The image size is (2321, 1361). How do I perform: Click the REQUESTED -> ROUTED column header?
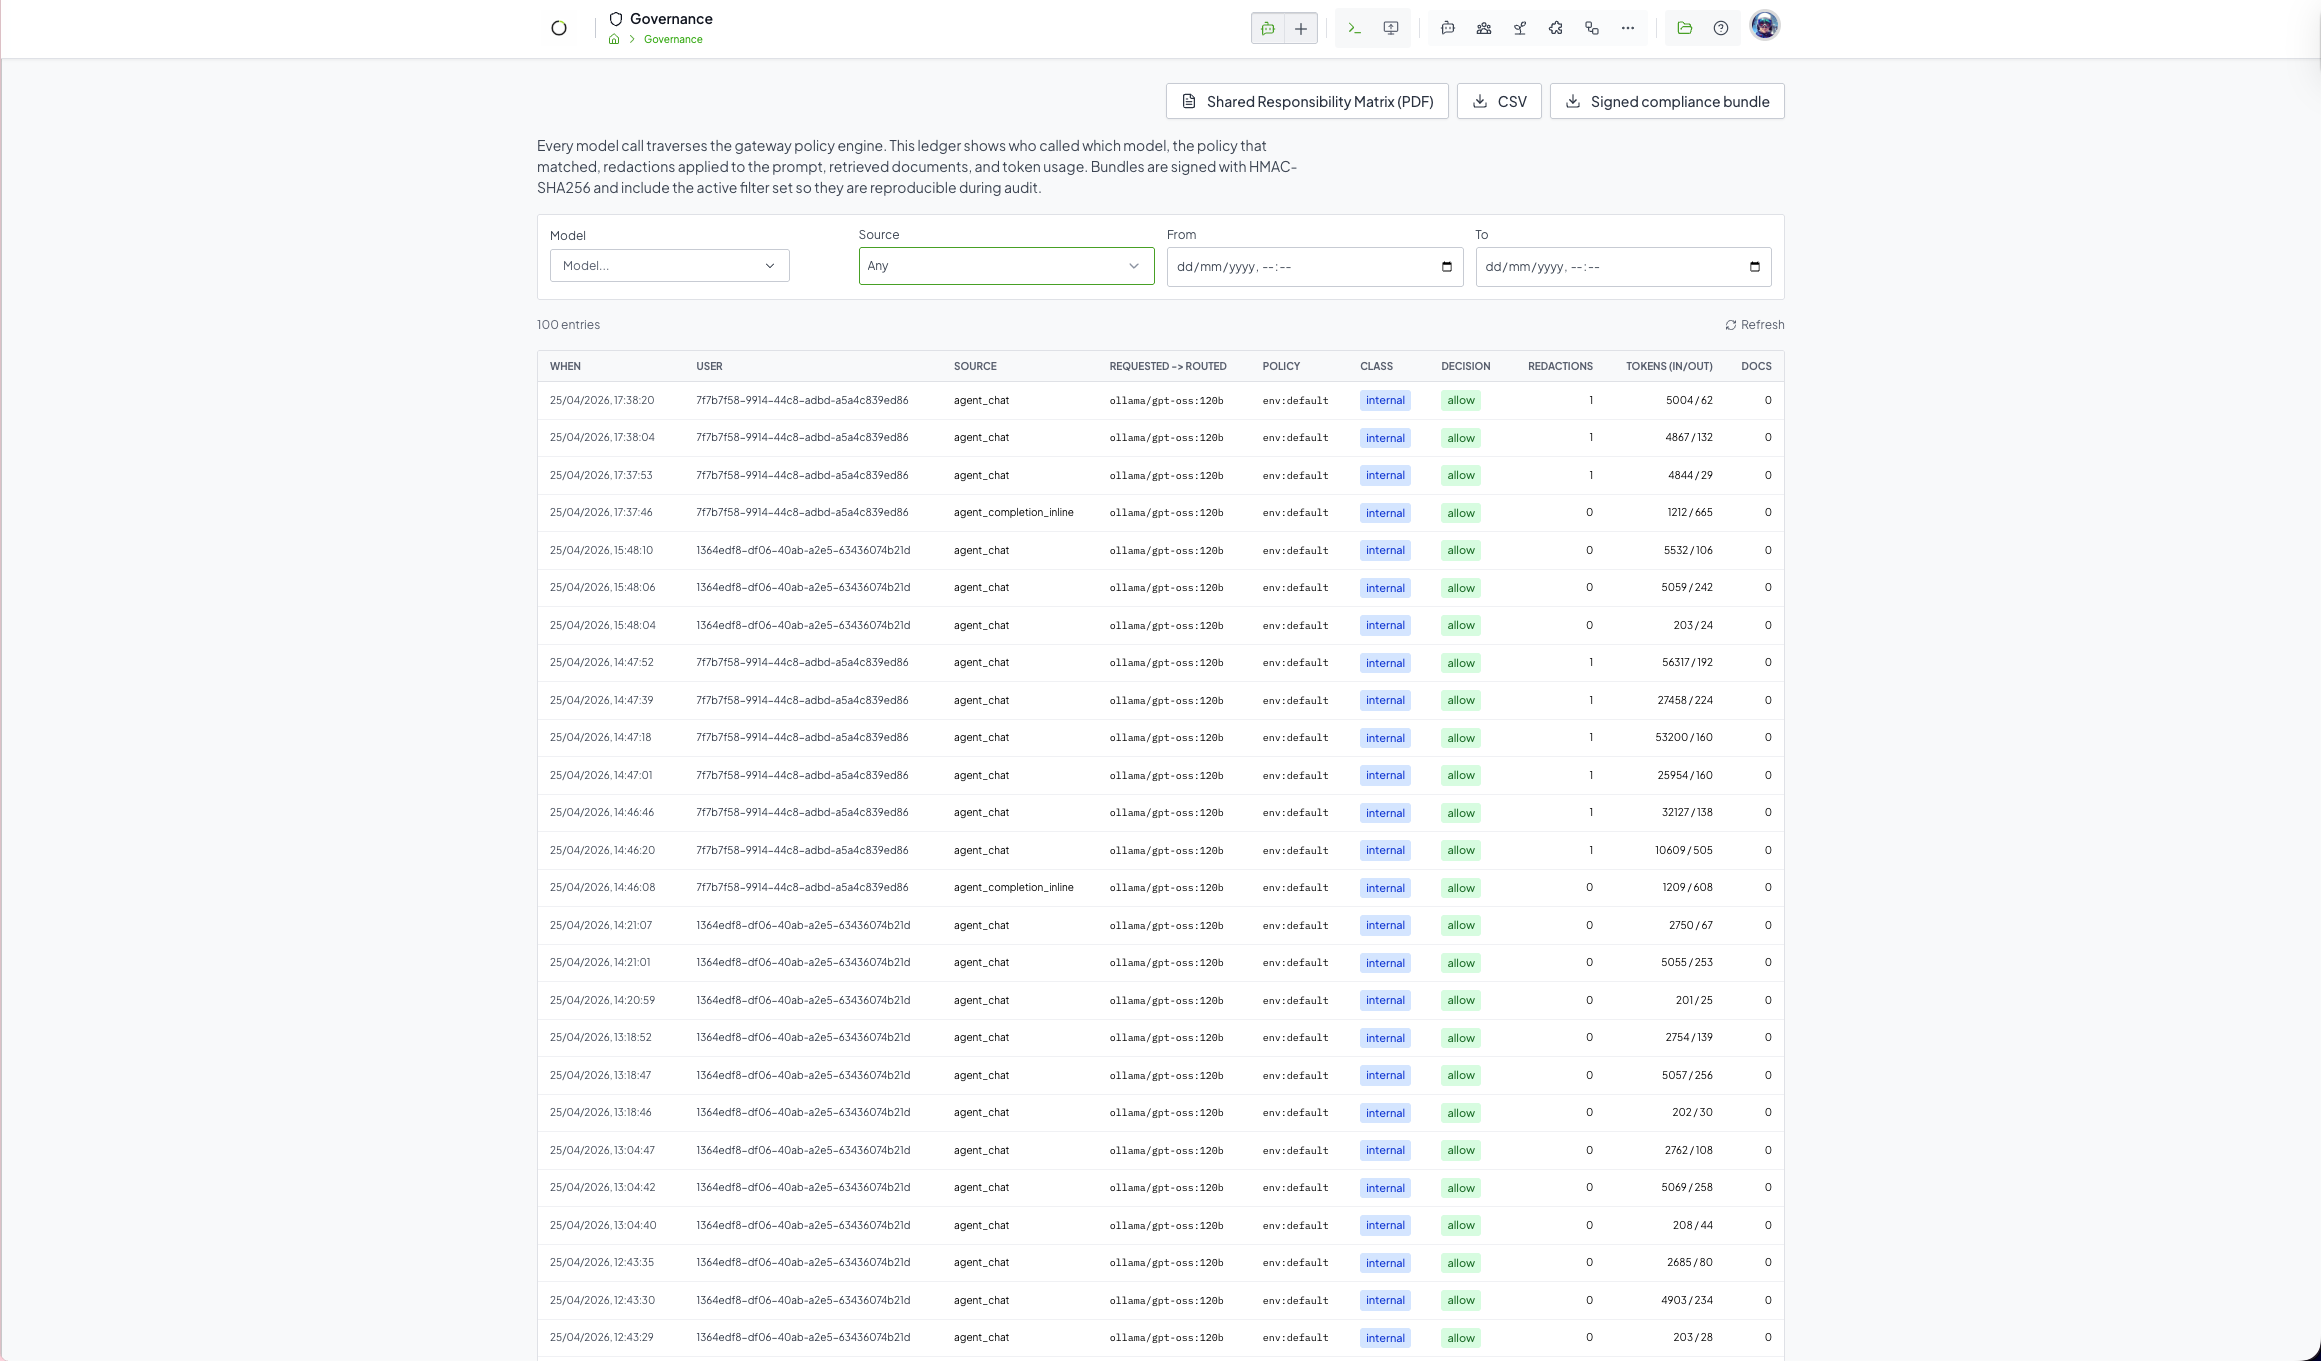[x=1168, y=366]
